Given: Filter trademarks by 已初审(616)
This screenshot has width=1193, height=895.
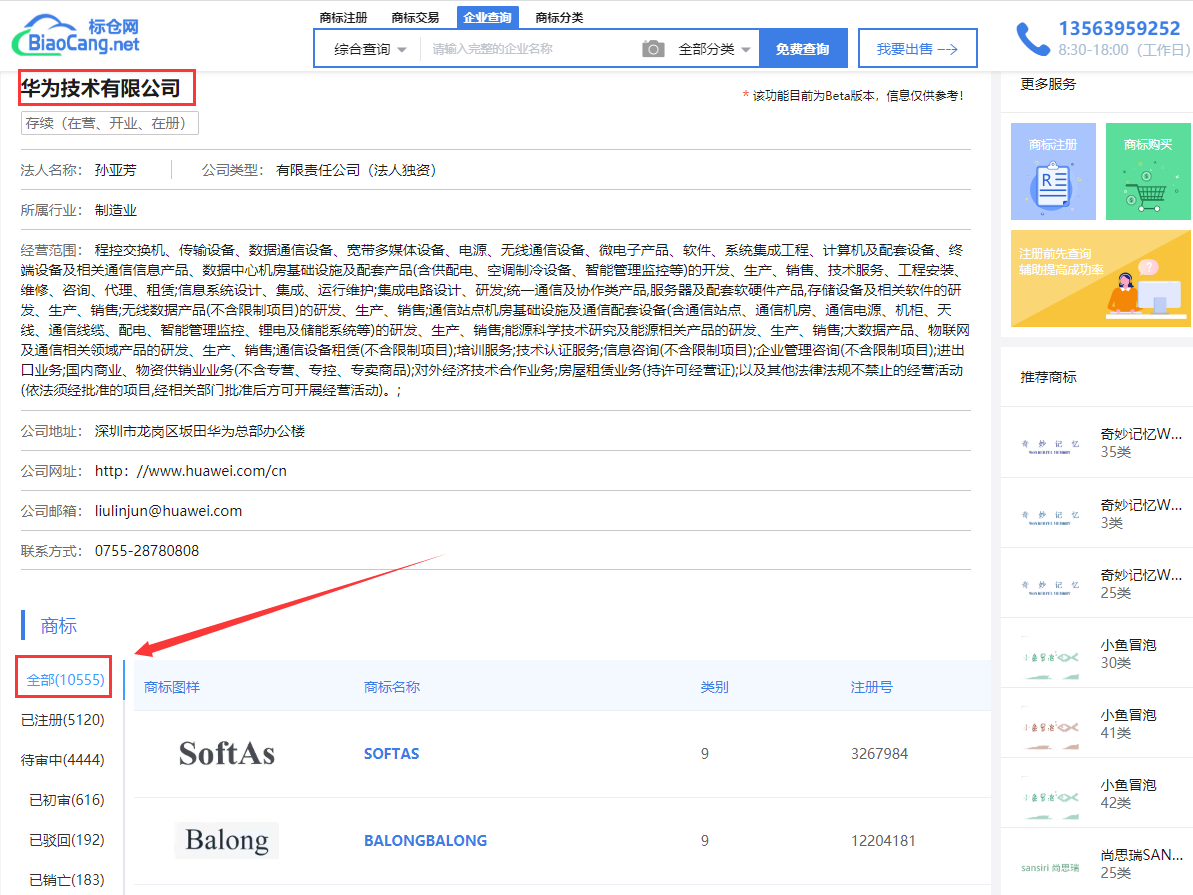Looking at the screenshot, I should (x=66, y=800).
